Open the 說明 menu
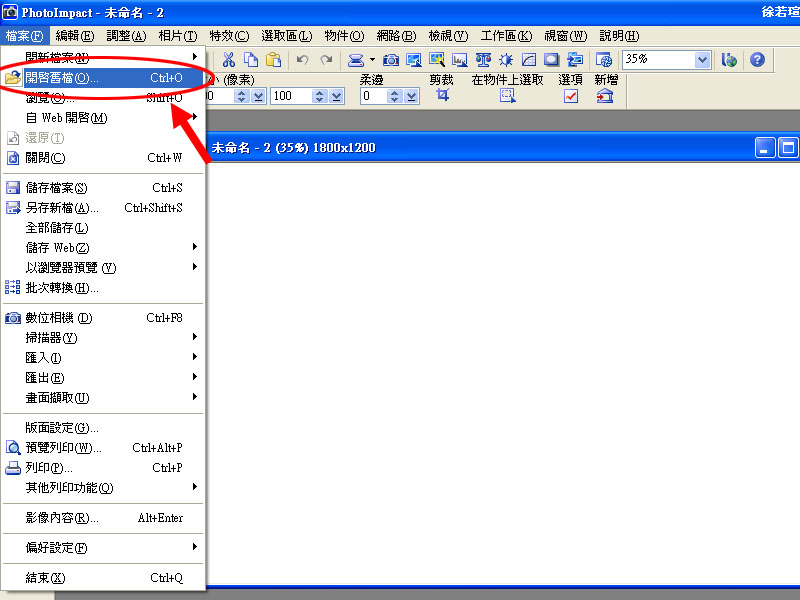This screenshot has height=600, width=800. (x=619, y=36)
